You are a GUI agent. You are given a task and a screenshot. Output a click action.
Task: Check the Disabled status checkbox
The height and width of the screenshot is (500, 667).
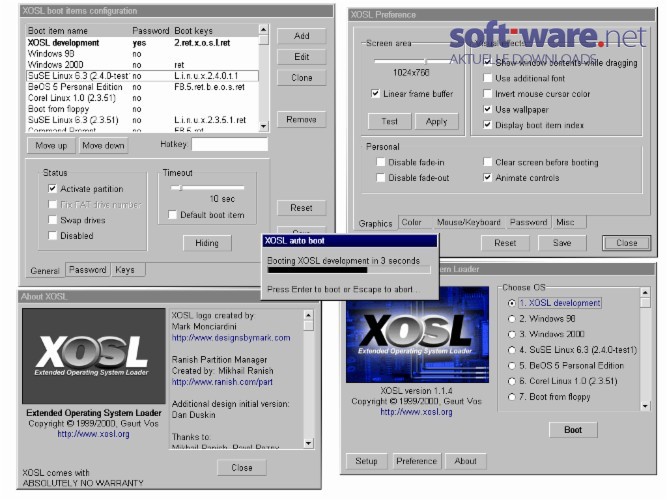coord(52,235)
